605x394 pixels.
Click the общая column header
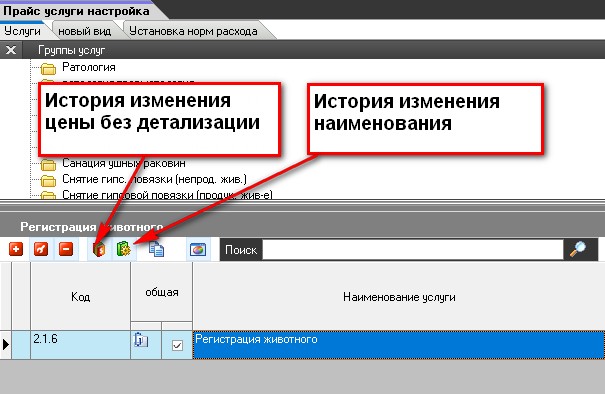tap(162, 292)
